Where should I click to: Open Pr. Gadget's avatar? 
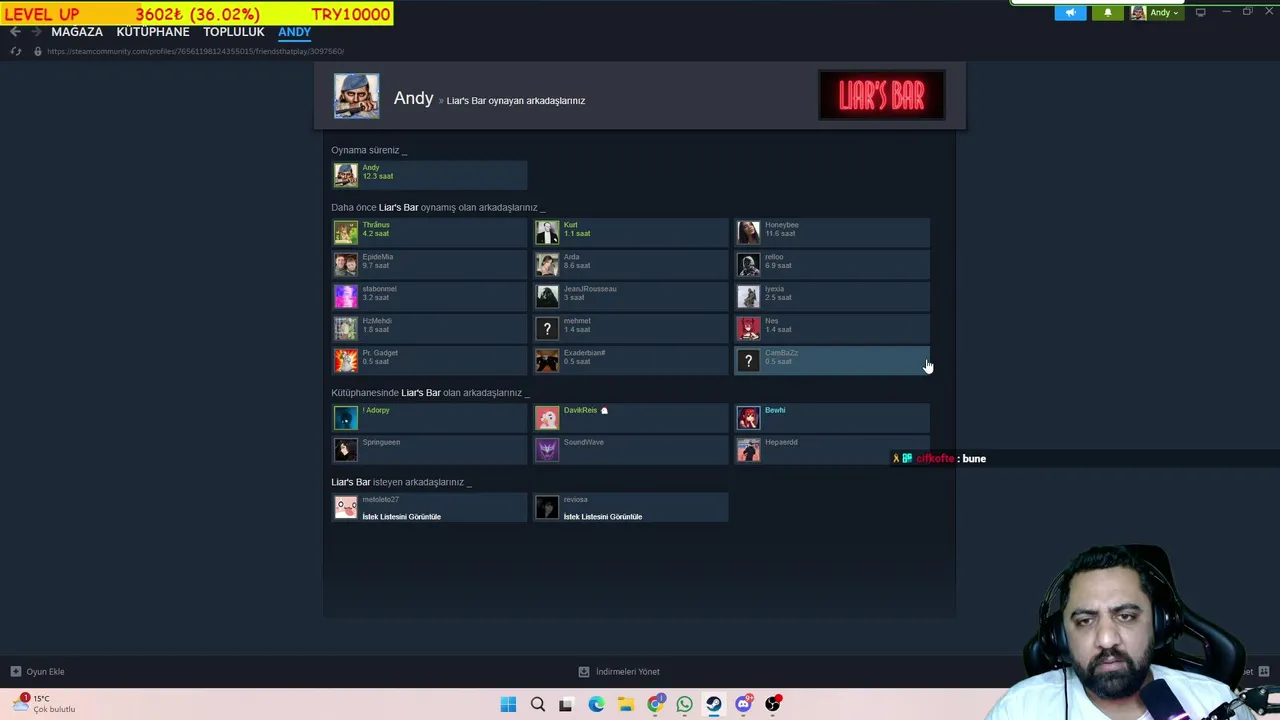345,360
